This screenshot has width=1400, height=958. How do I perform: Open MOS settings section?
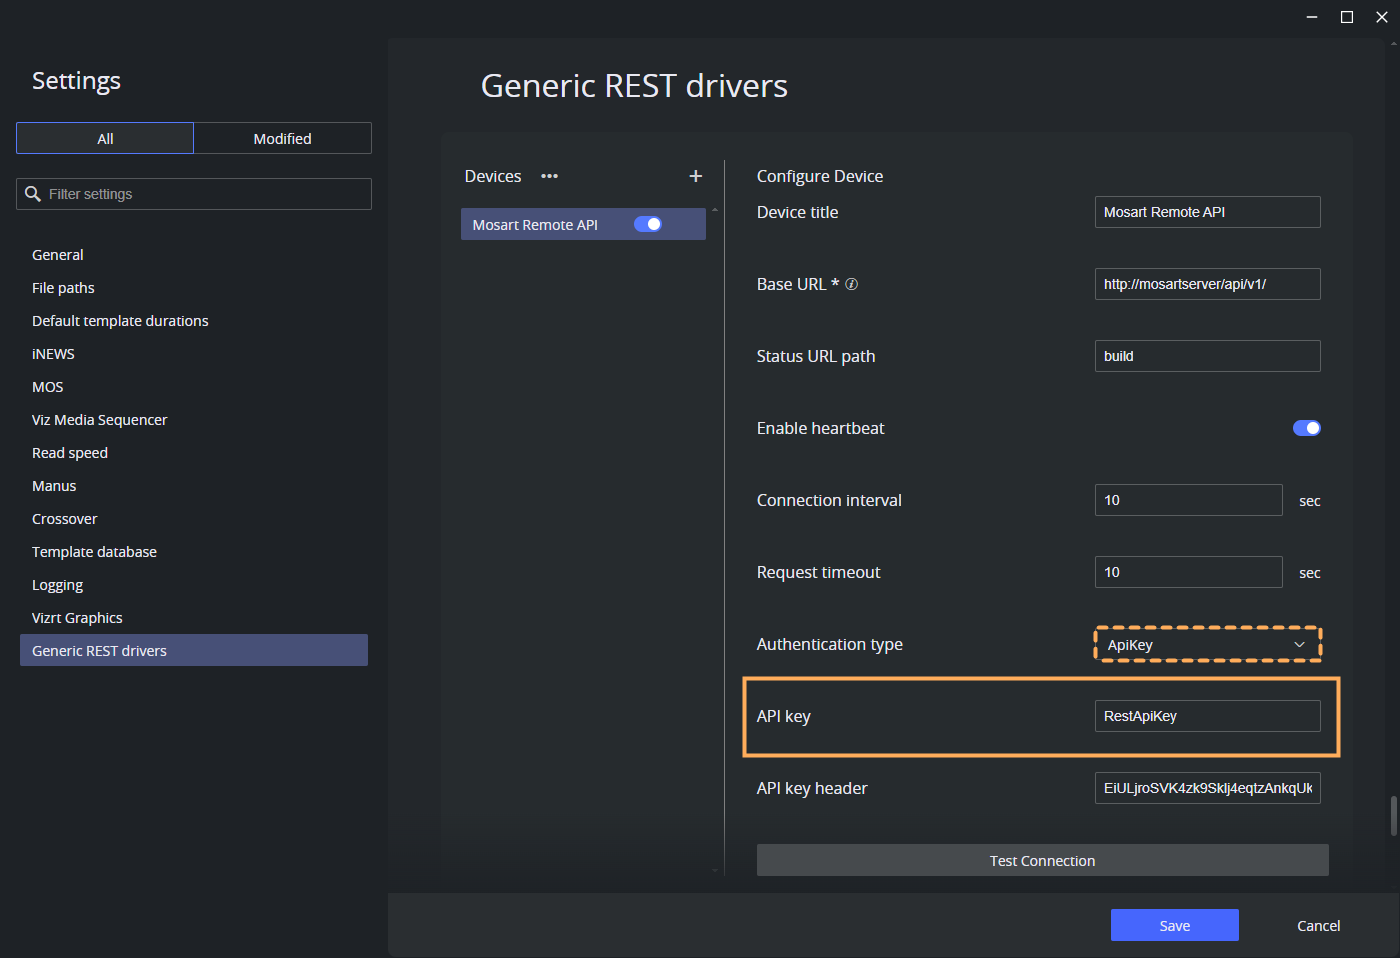pos(47,387)
